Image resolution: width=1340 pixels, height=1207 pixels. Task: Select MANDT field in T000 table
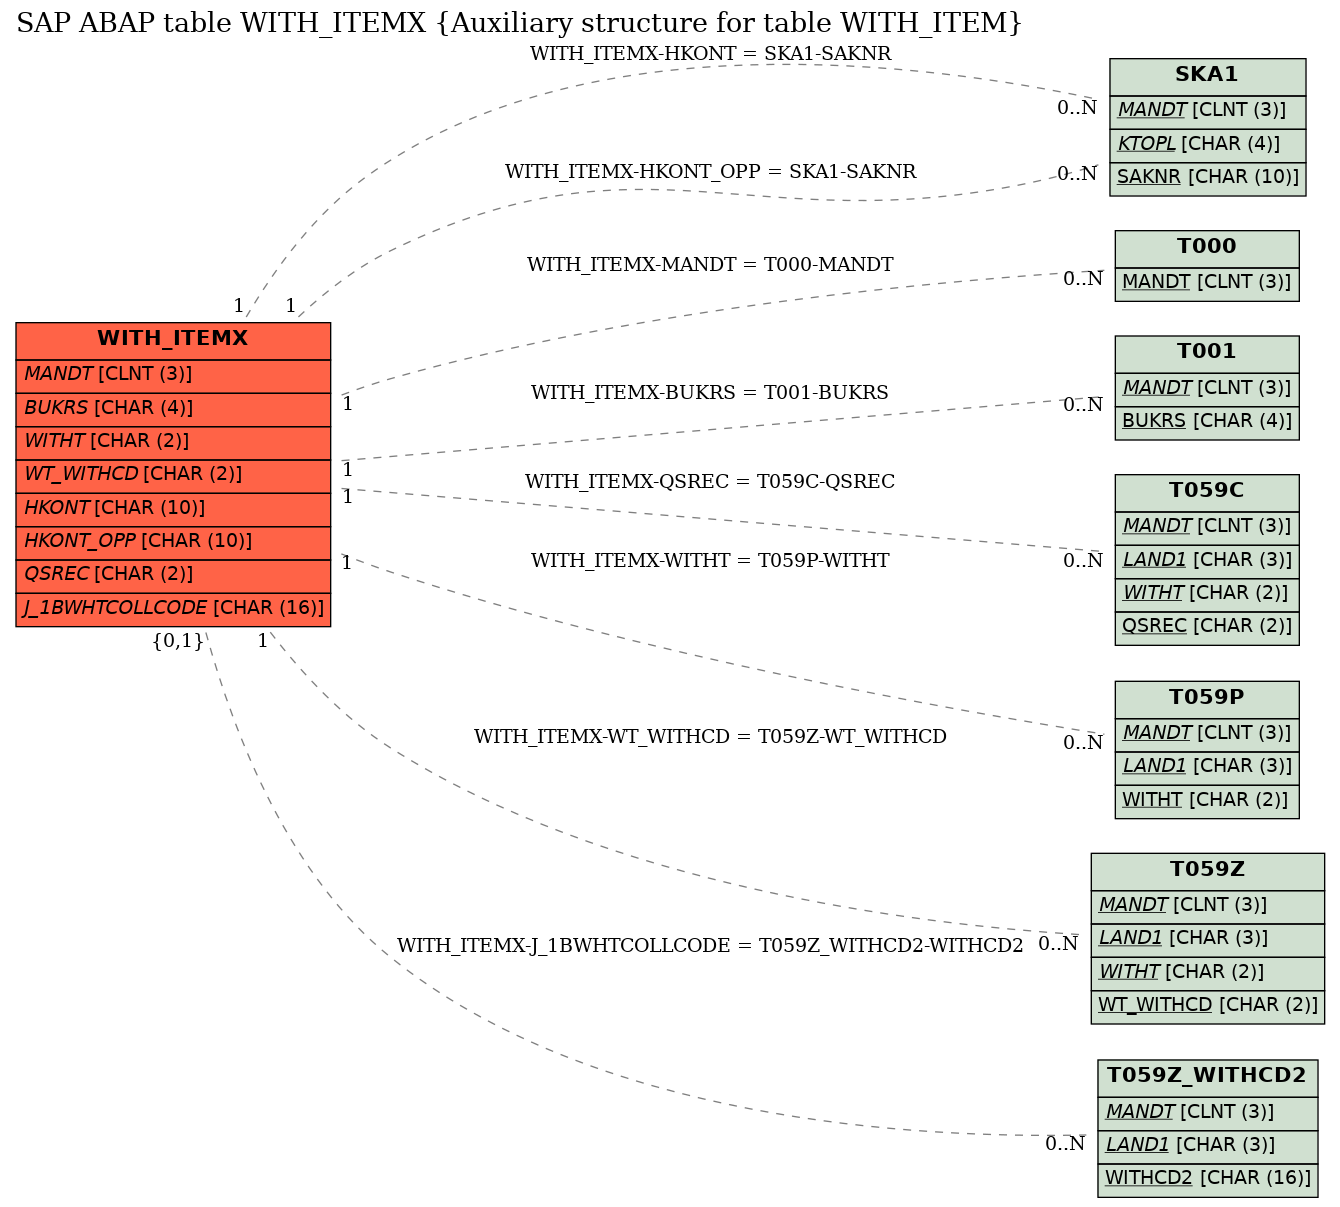[x=1207, y=283]
